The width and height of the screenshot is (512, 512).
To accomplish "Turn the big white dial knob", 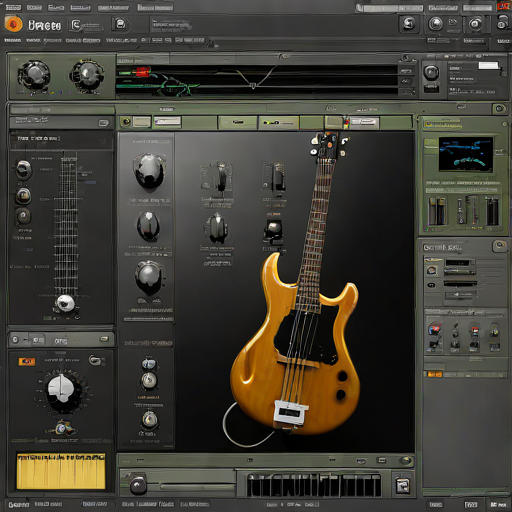I will (62, 391).
